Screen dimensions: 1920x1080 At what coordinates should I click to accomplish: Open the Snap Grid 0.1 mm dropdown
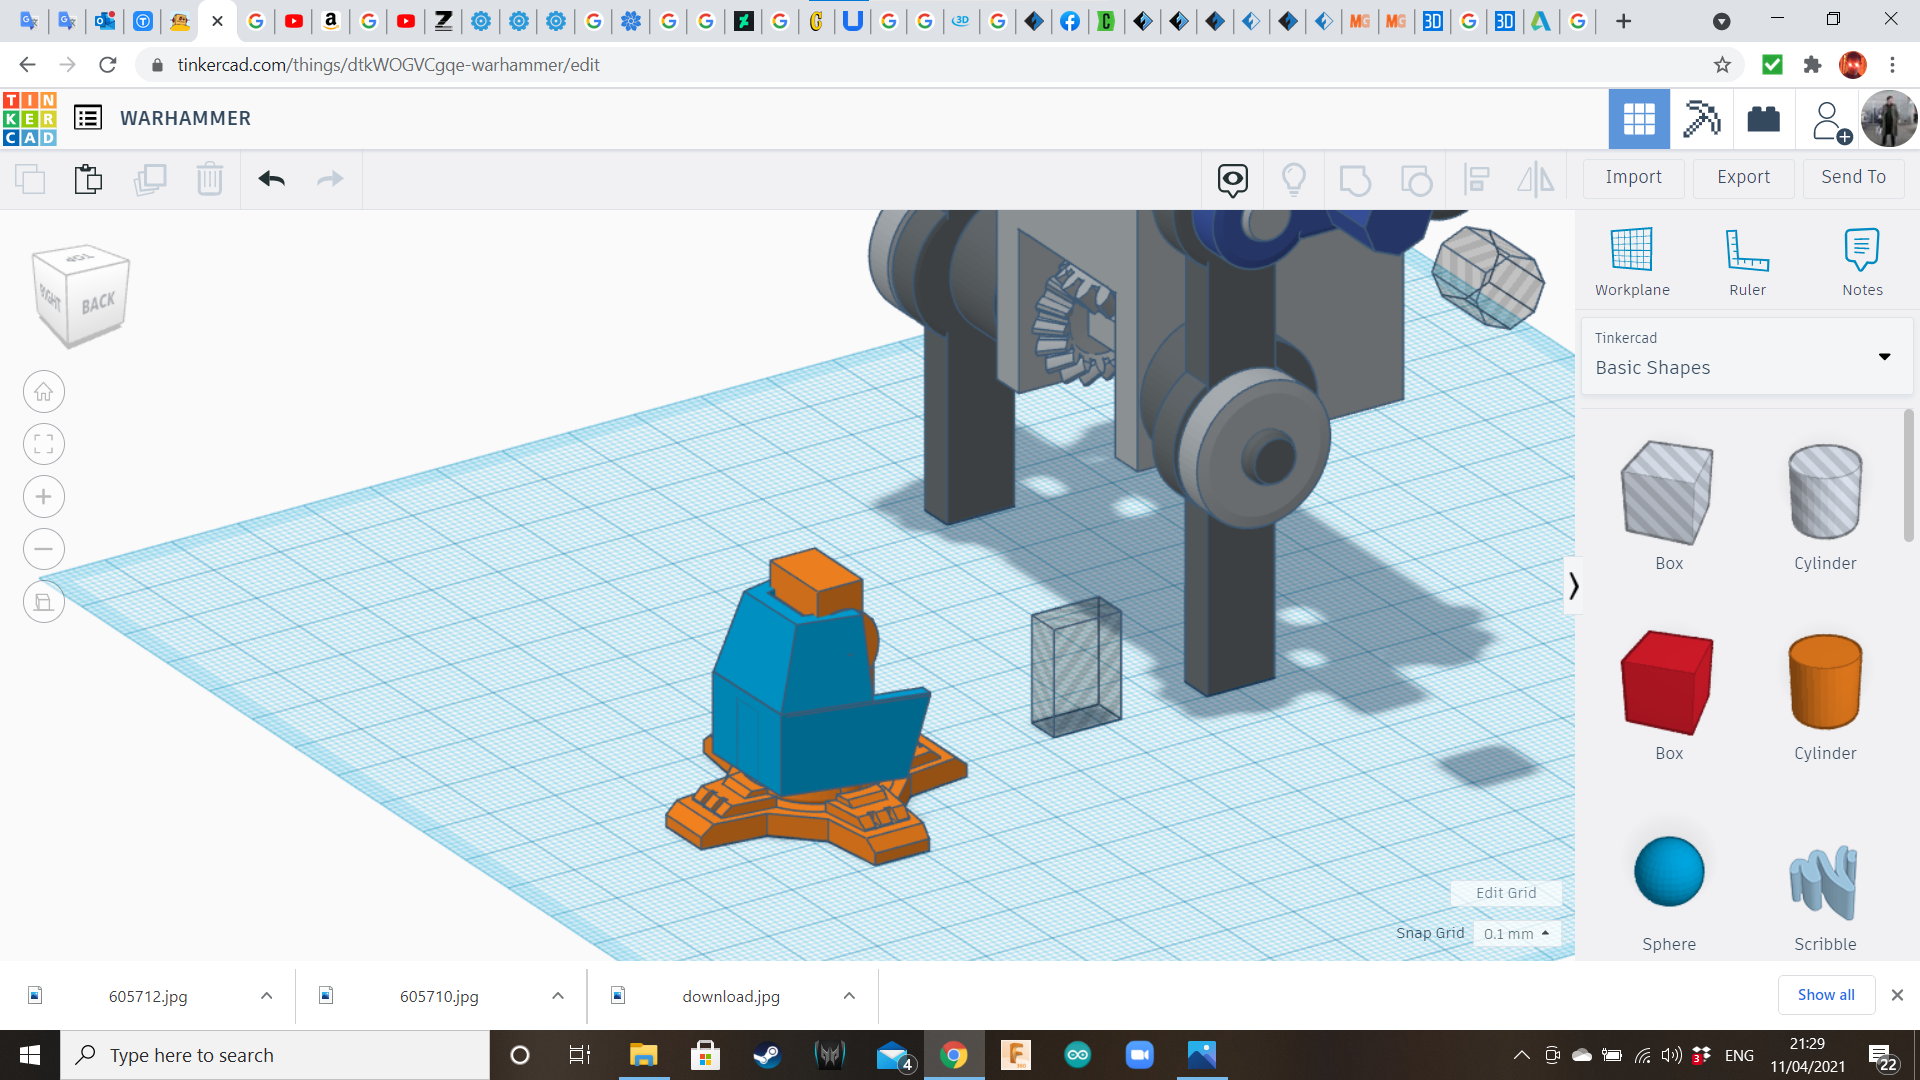coord(1516,933)
